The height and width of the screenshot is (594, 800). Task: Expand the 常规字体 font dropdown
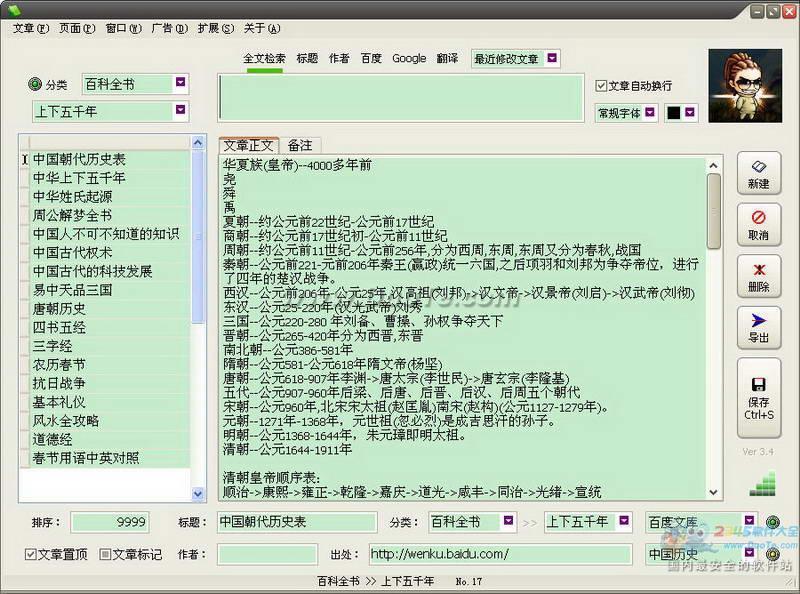(x=650, y=113)
